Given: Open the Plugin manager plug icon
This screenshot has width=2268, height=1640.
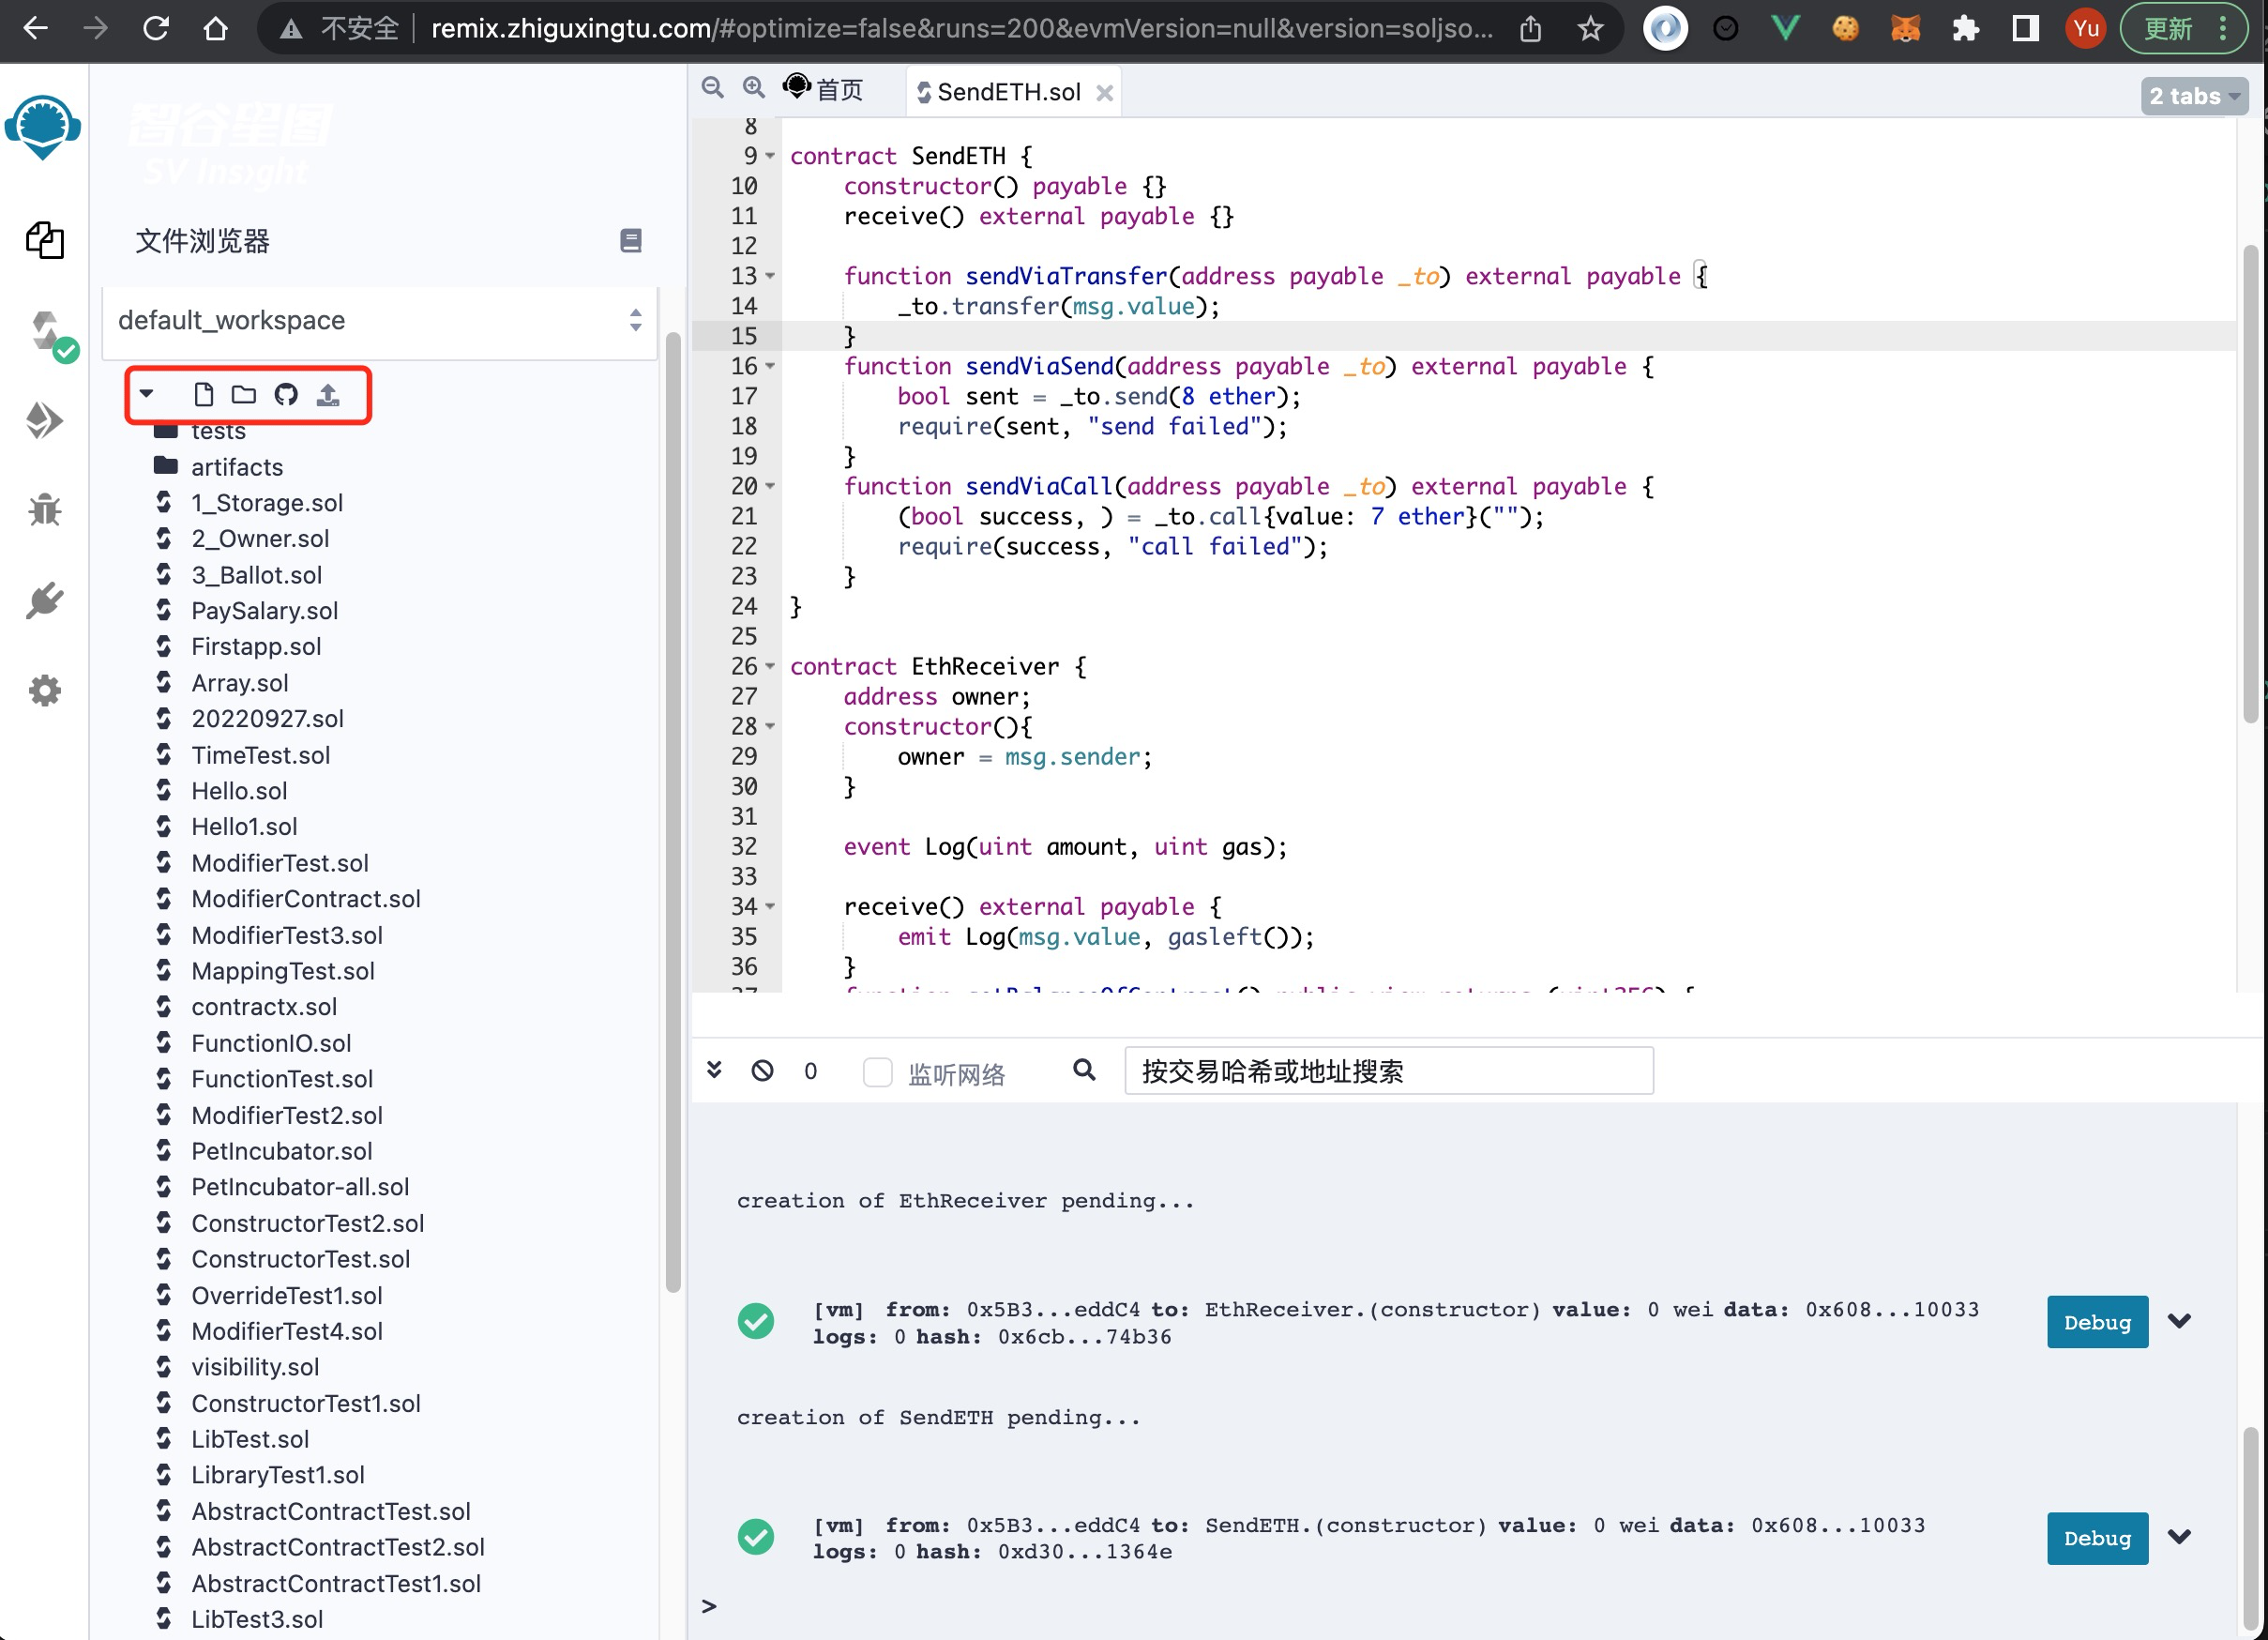Looking at the screenshot, I should pos(44,600).
